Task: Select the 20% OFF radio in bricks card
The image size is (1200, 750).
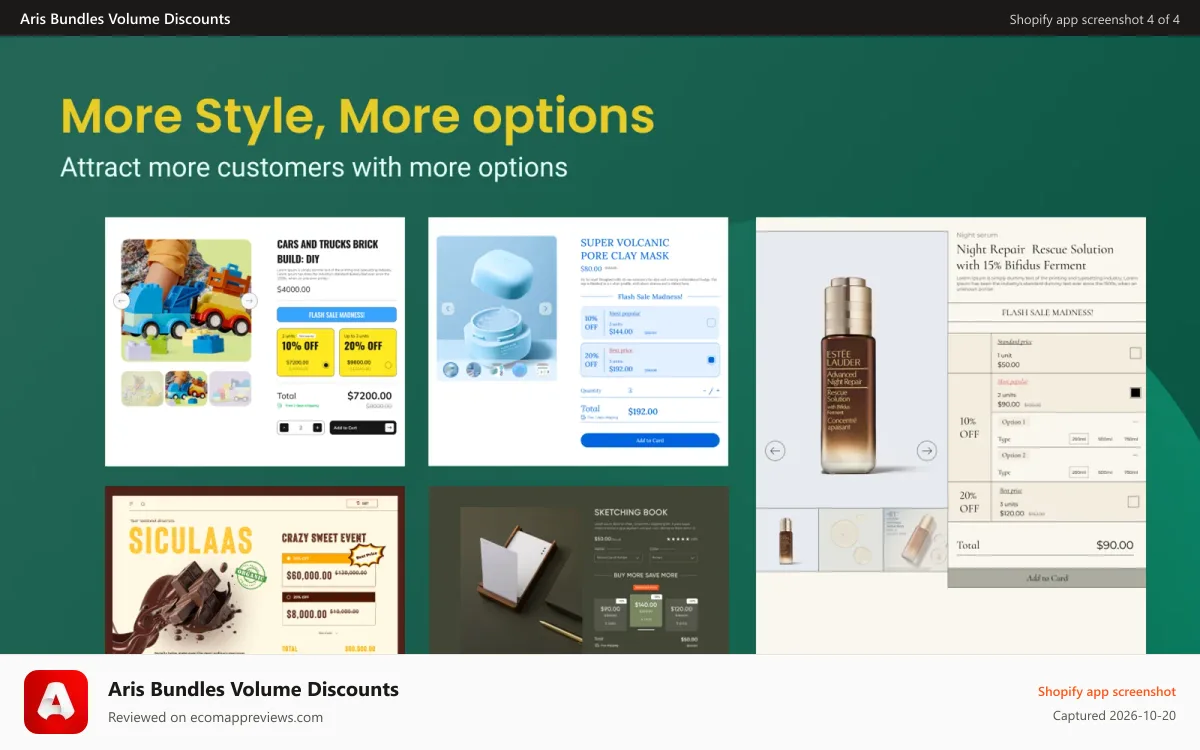Action: pyautogui.click(x=388, y=365)
